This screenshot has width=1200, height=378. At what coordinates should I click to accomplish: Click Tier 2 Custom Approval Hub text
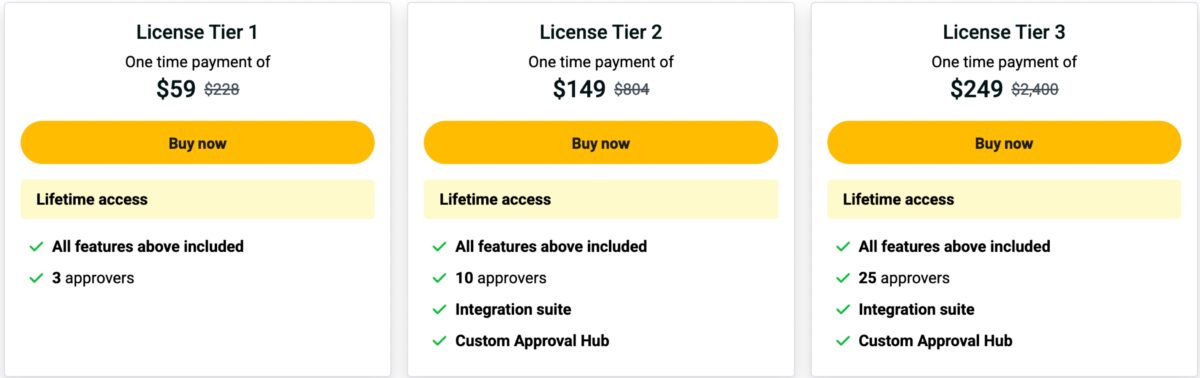click(532, 341)
